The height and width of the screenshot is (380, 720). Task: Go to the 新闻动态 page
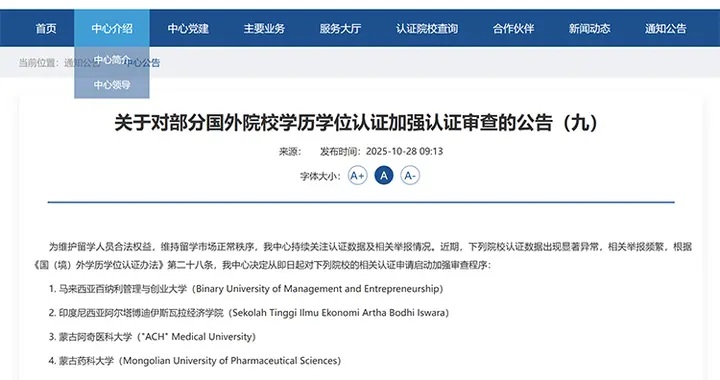(x=590, y=28)
